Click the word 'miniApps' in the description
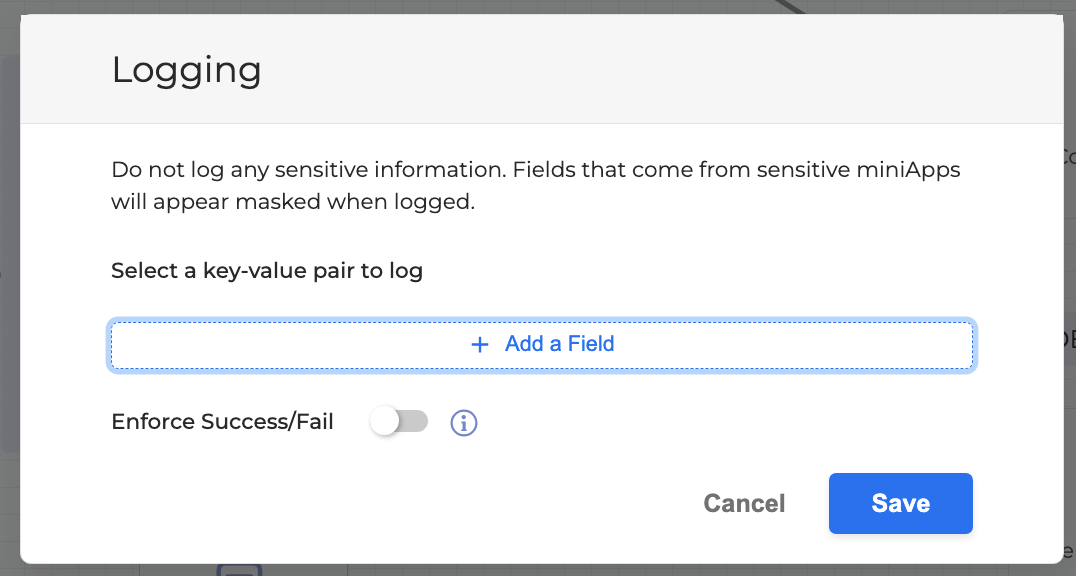Viewport: 1076px width, 576px height. [908, 170]
